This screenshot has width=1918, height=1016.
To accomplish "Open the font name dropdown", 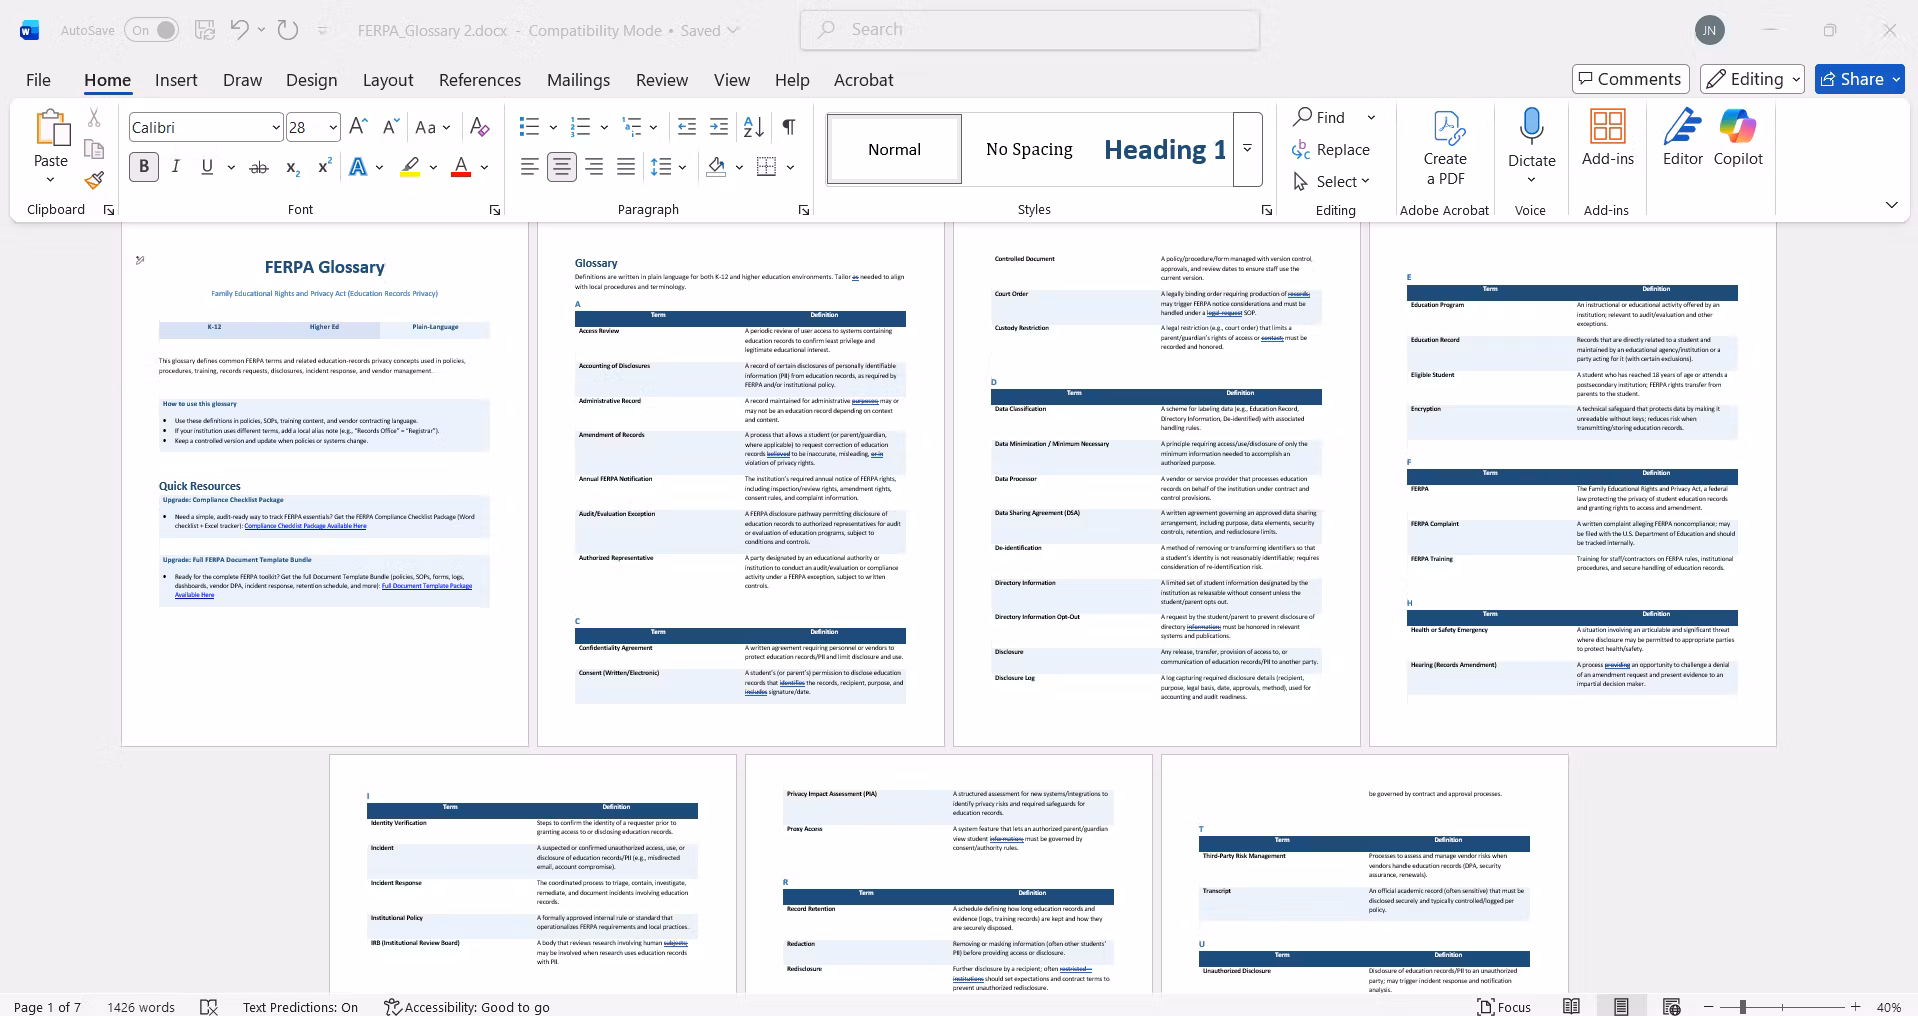I will 276,127.
